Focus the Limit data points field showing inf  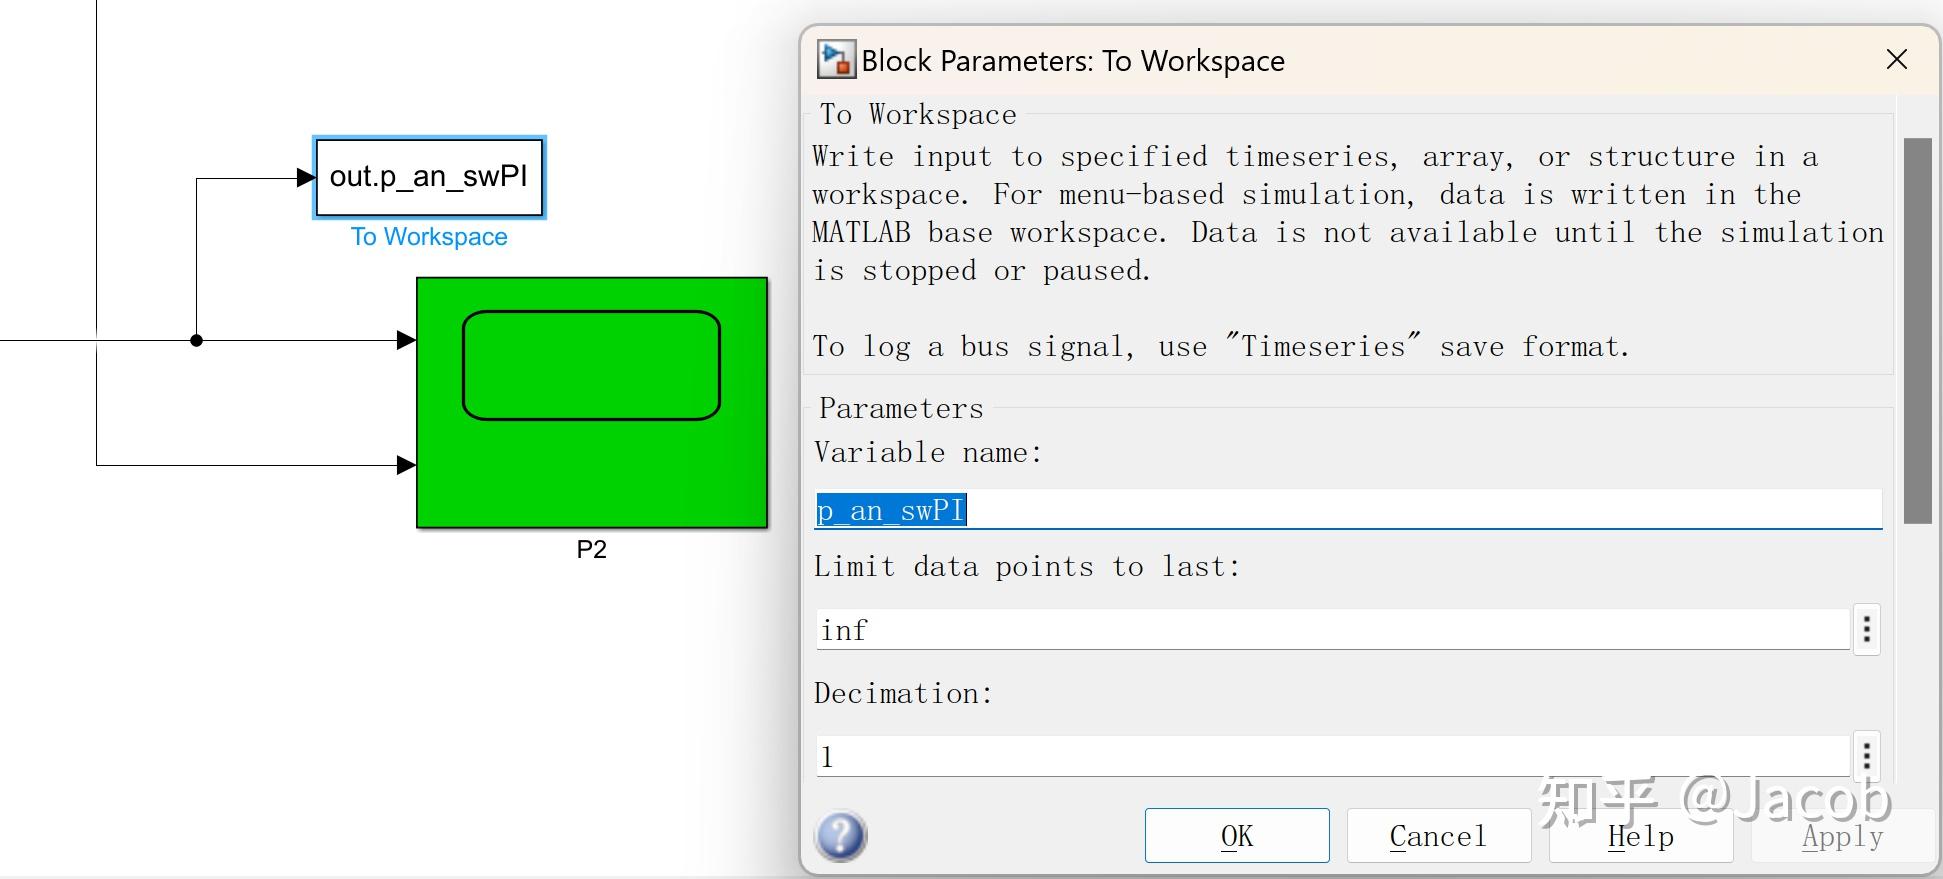[1332, 630]
